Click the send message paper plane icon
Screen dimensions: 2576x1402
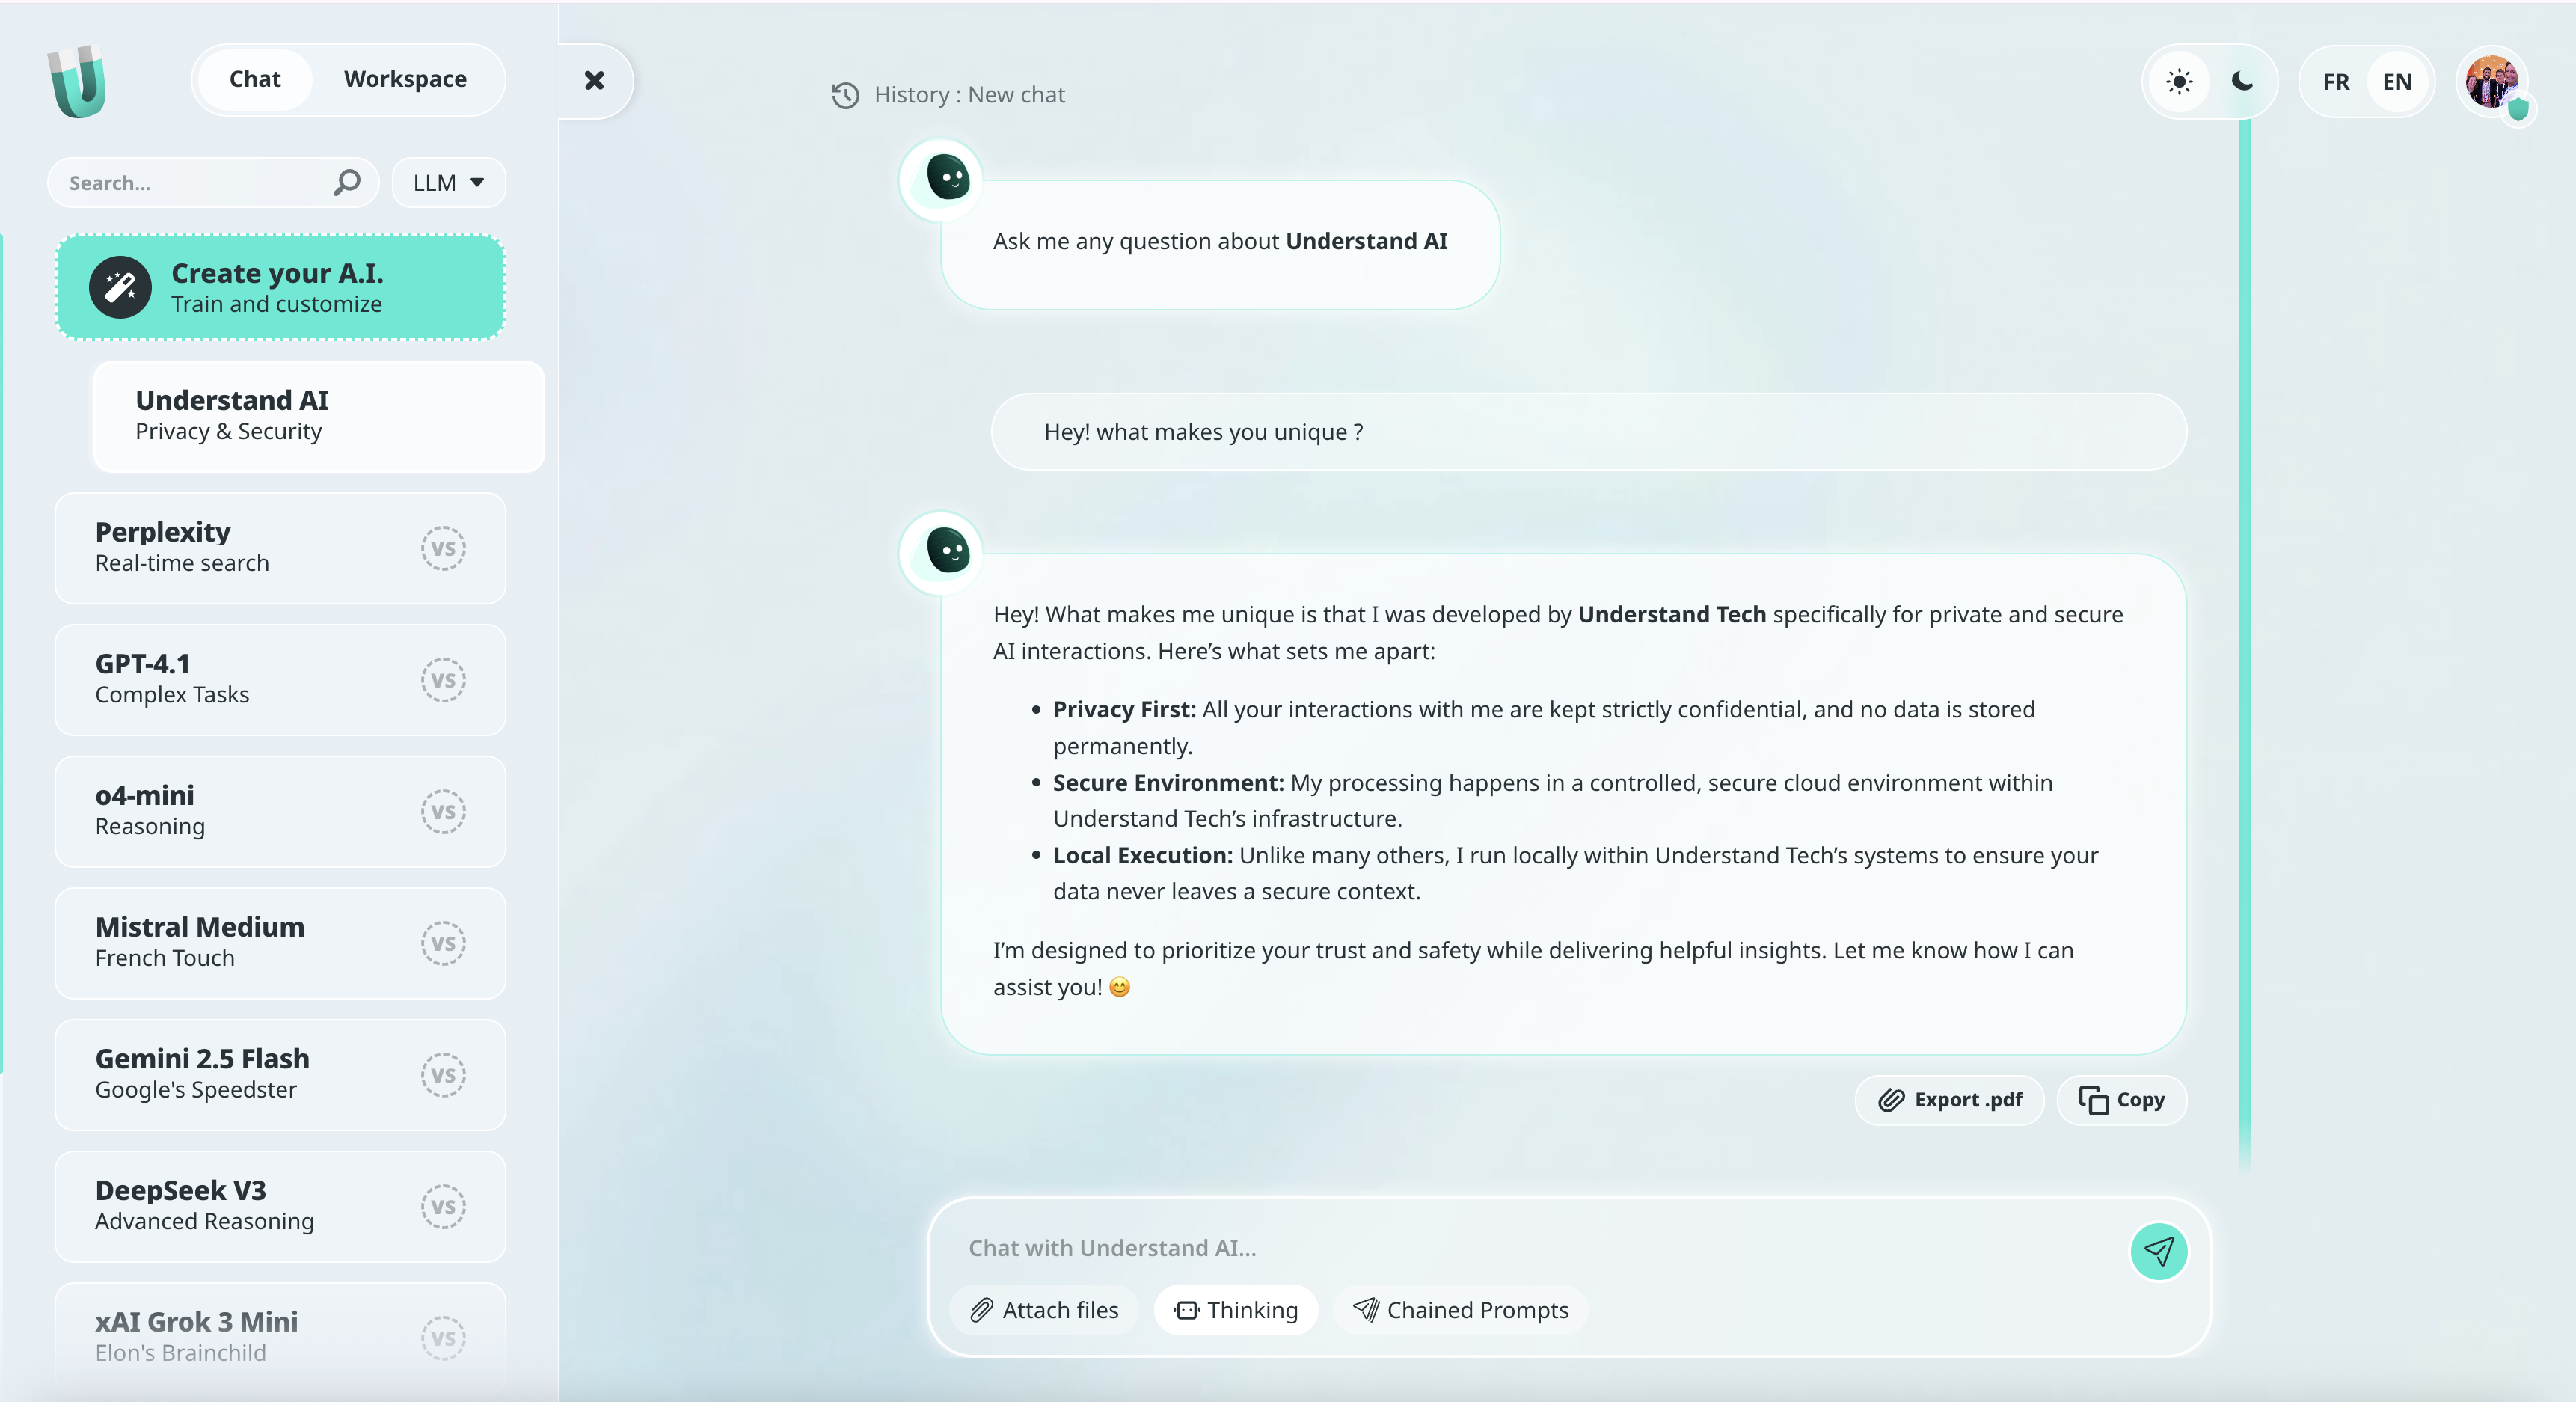(x=2158, y=1251)
